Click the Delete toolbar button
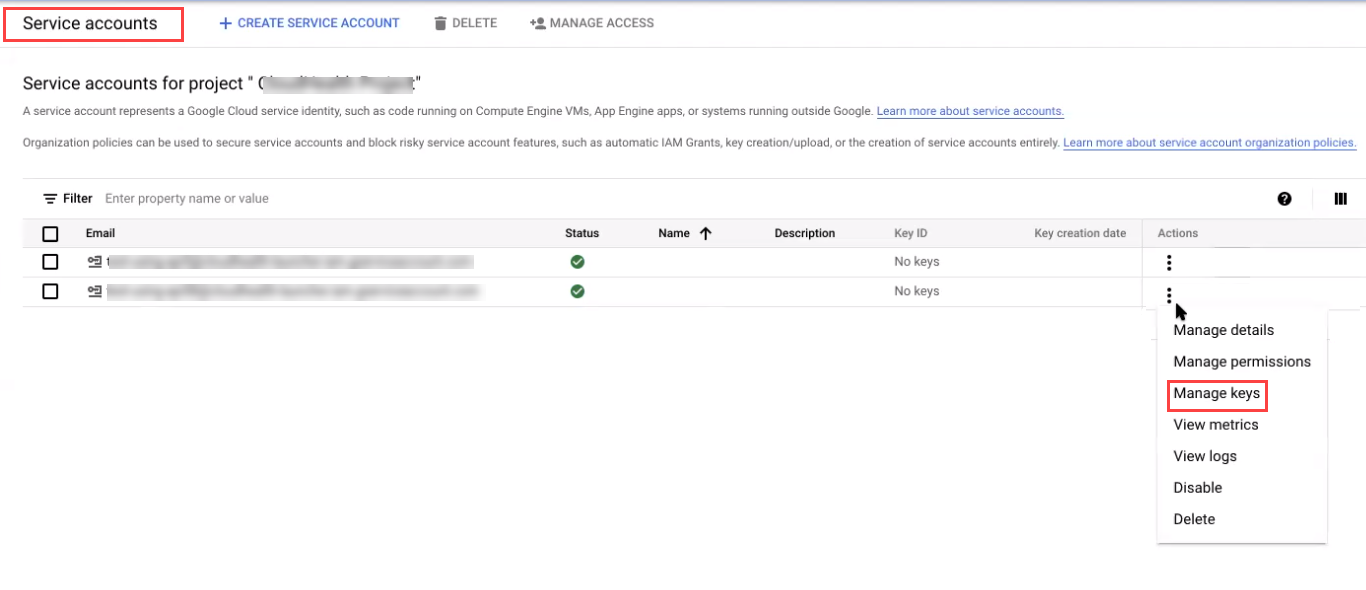 point(465,23)
